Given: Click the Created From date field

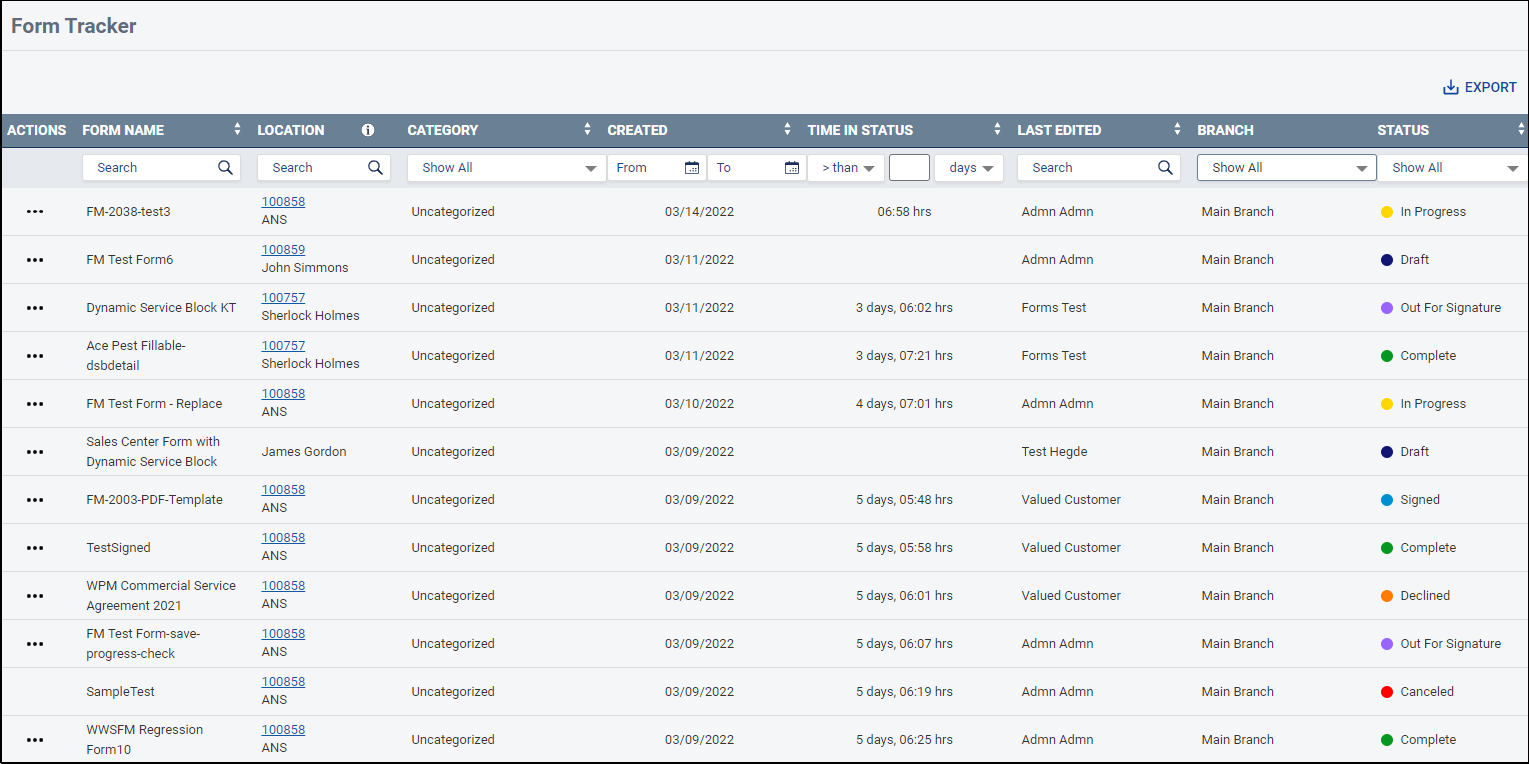Looking at the screenshot, I should (x=657, y=168).
